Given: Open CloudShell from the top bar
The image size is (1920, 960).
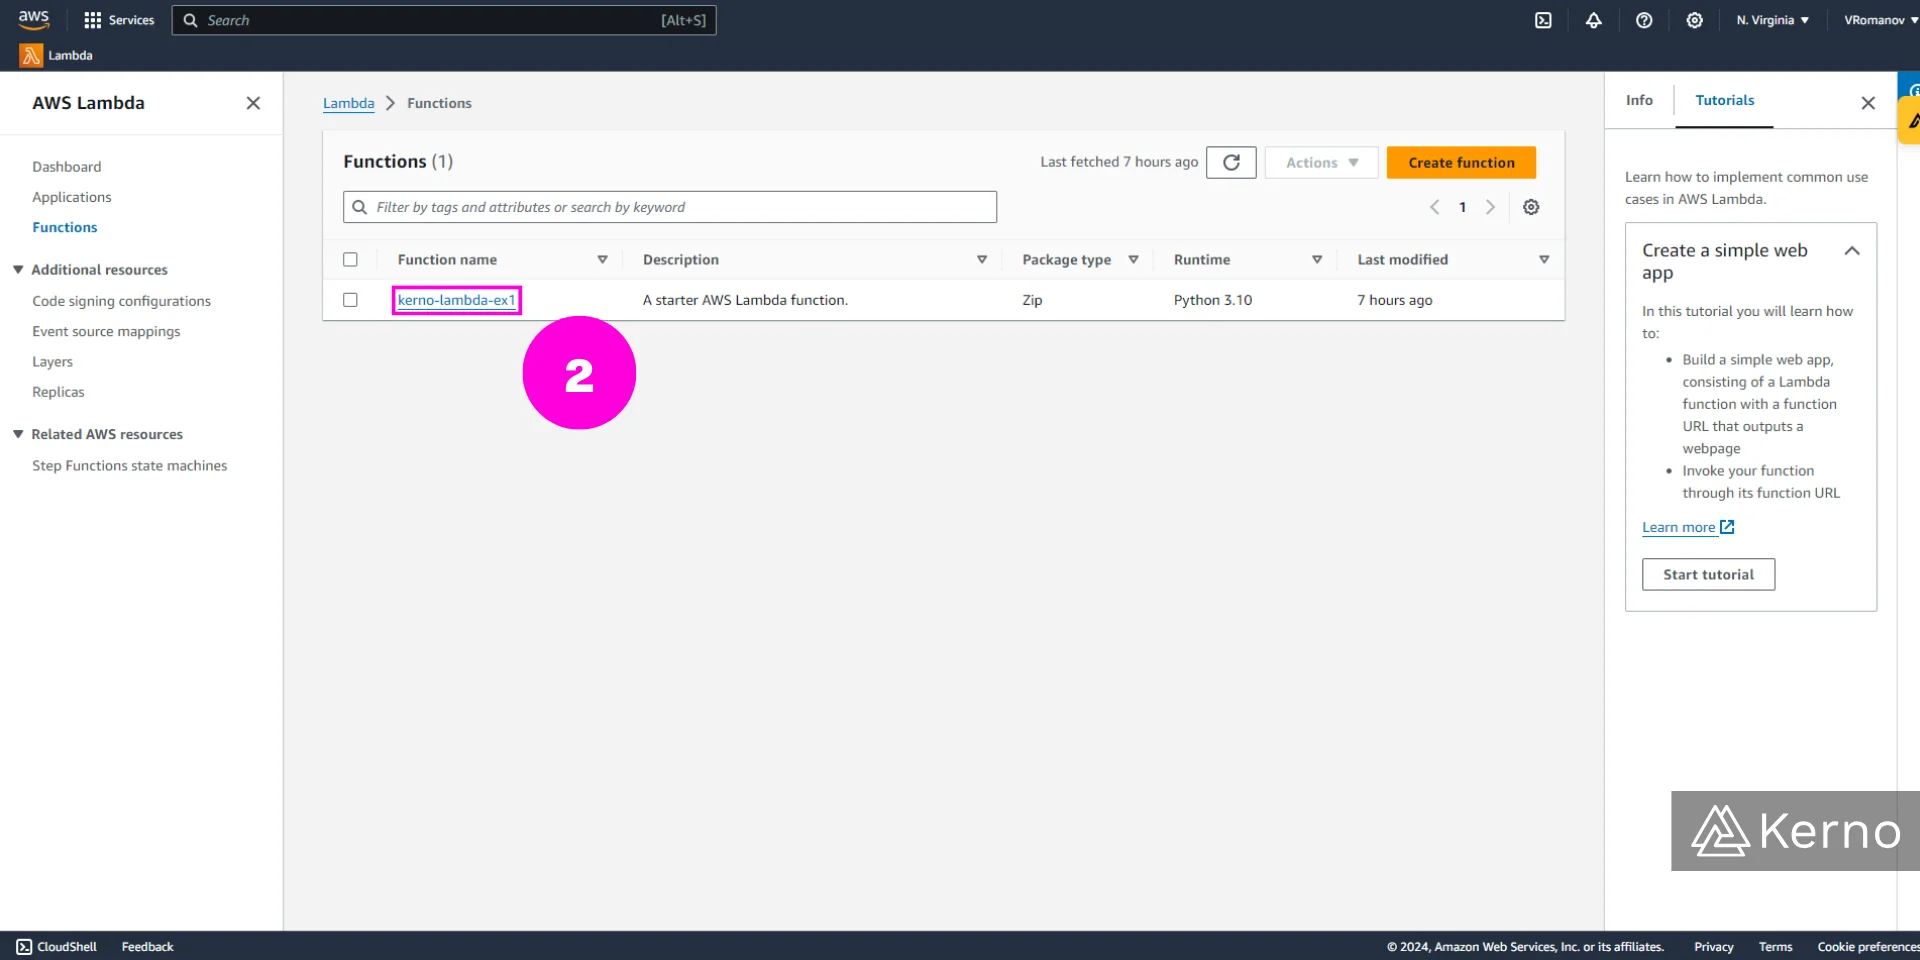Looking at the screenshot, I should coord(1543,20).
